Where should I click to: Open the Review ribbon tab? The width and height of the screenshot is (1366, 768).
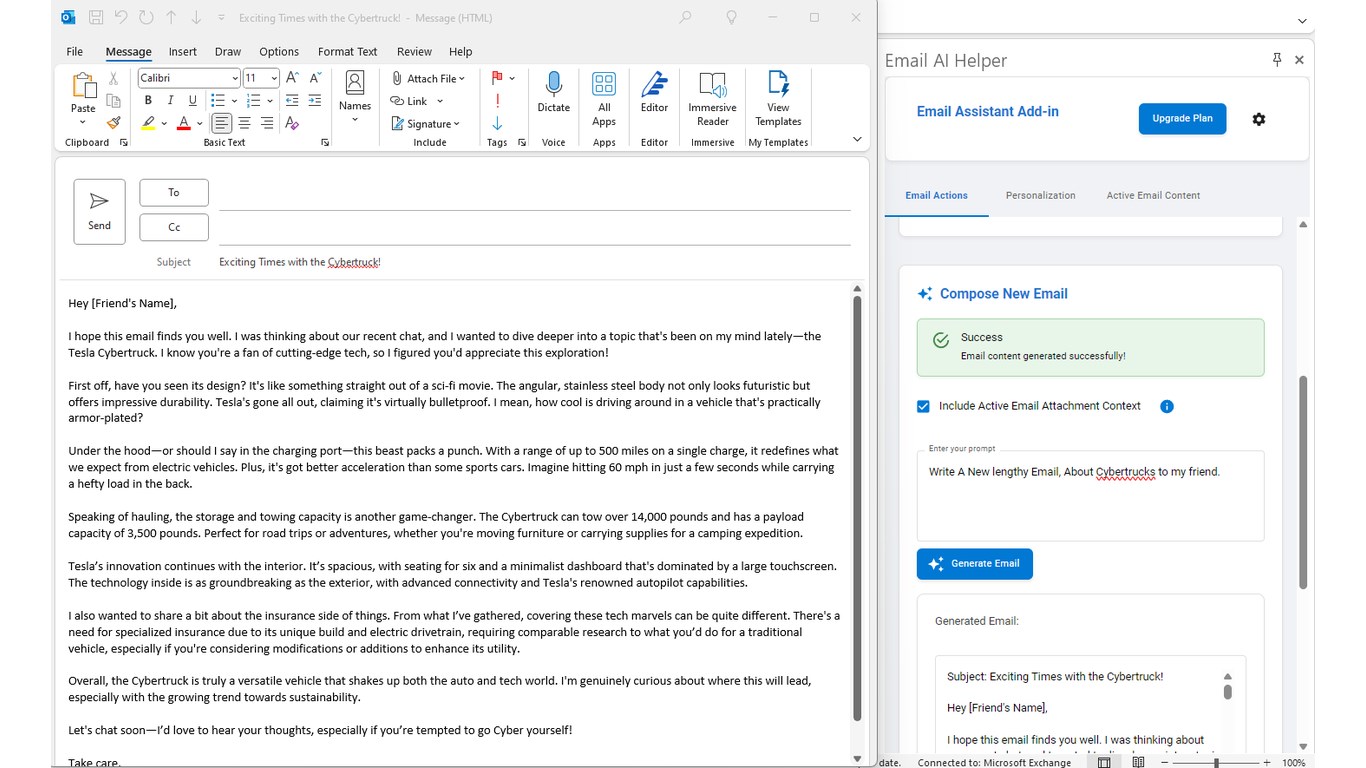(x=414, y=52)
